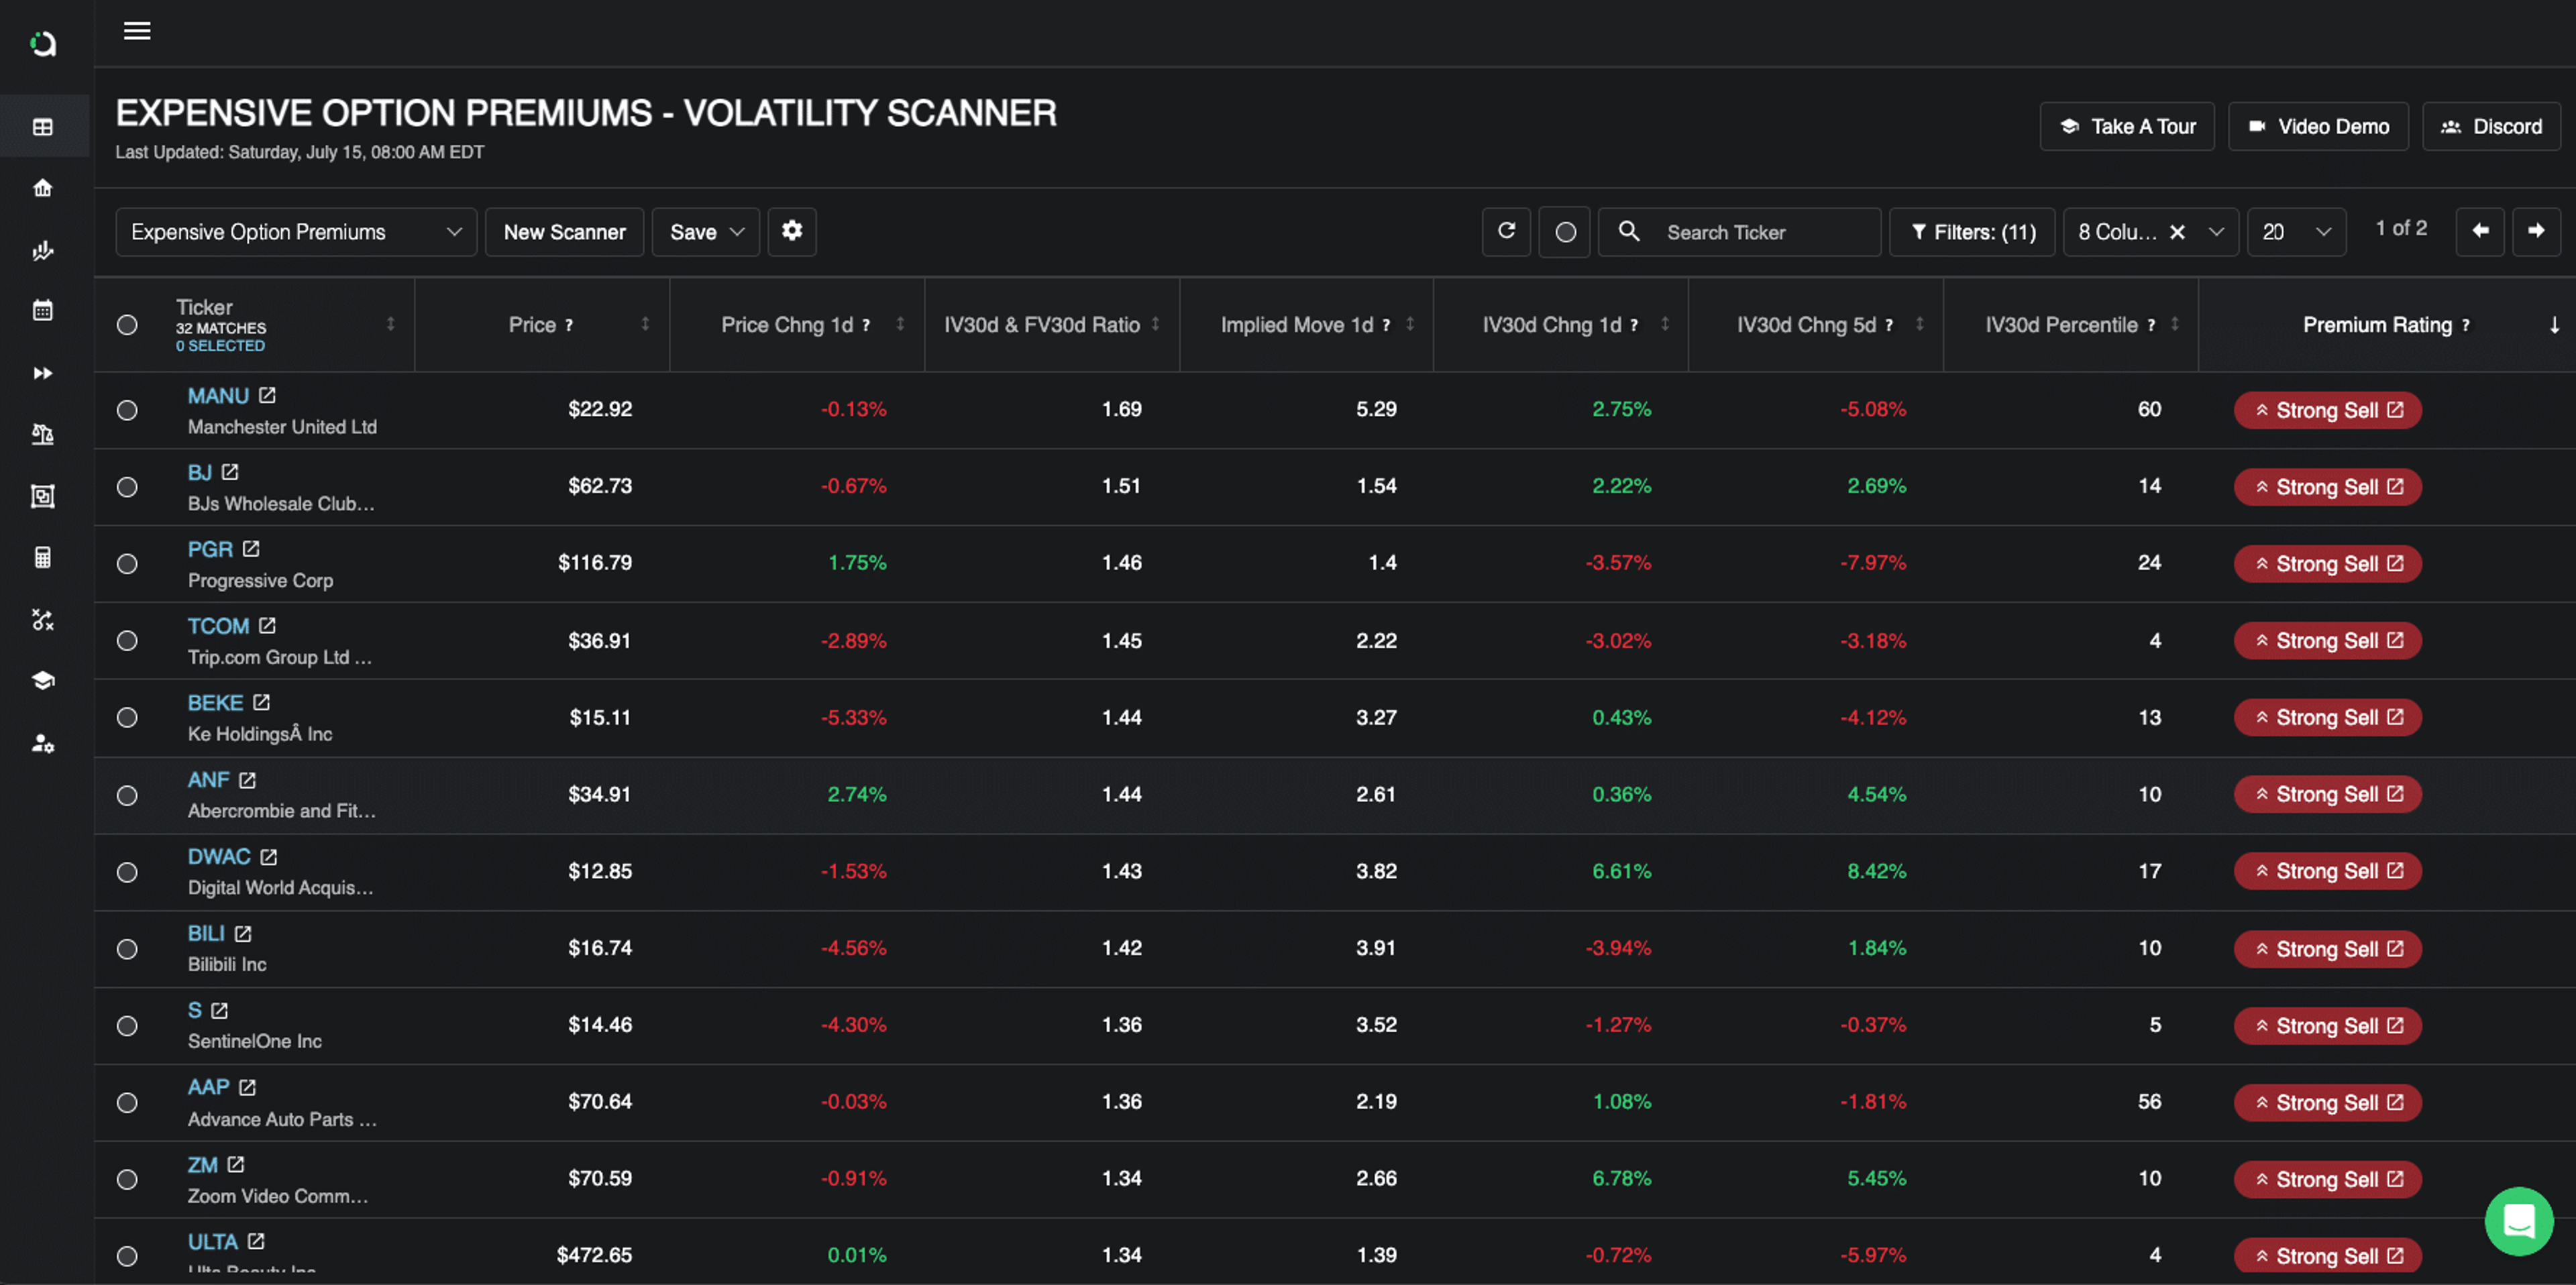
Task: Click MANU Strong Sell rating badge
Action: [x=2327, y=410]
